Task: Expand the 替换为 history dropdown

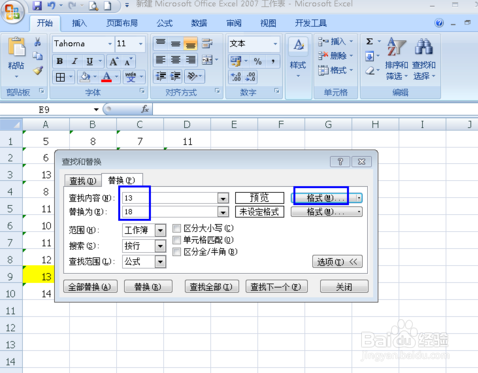Action: (x=223, y=212)
